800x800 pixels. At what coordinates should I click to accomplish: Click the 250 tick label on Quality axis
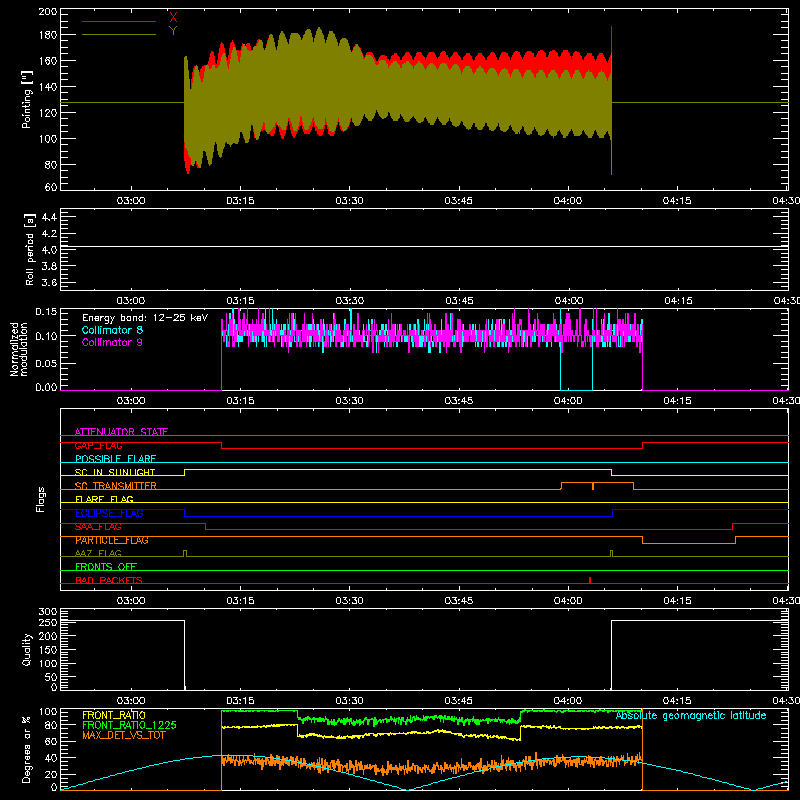point(48,622)
